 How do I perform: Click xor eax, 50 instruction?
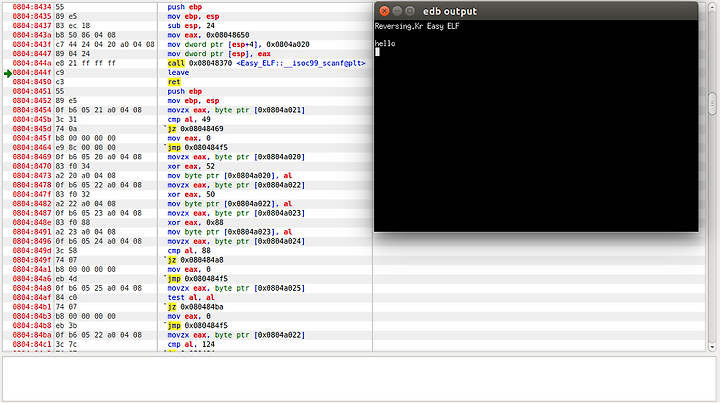(x=191, y=195)
